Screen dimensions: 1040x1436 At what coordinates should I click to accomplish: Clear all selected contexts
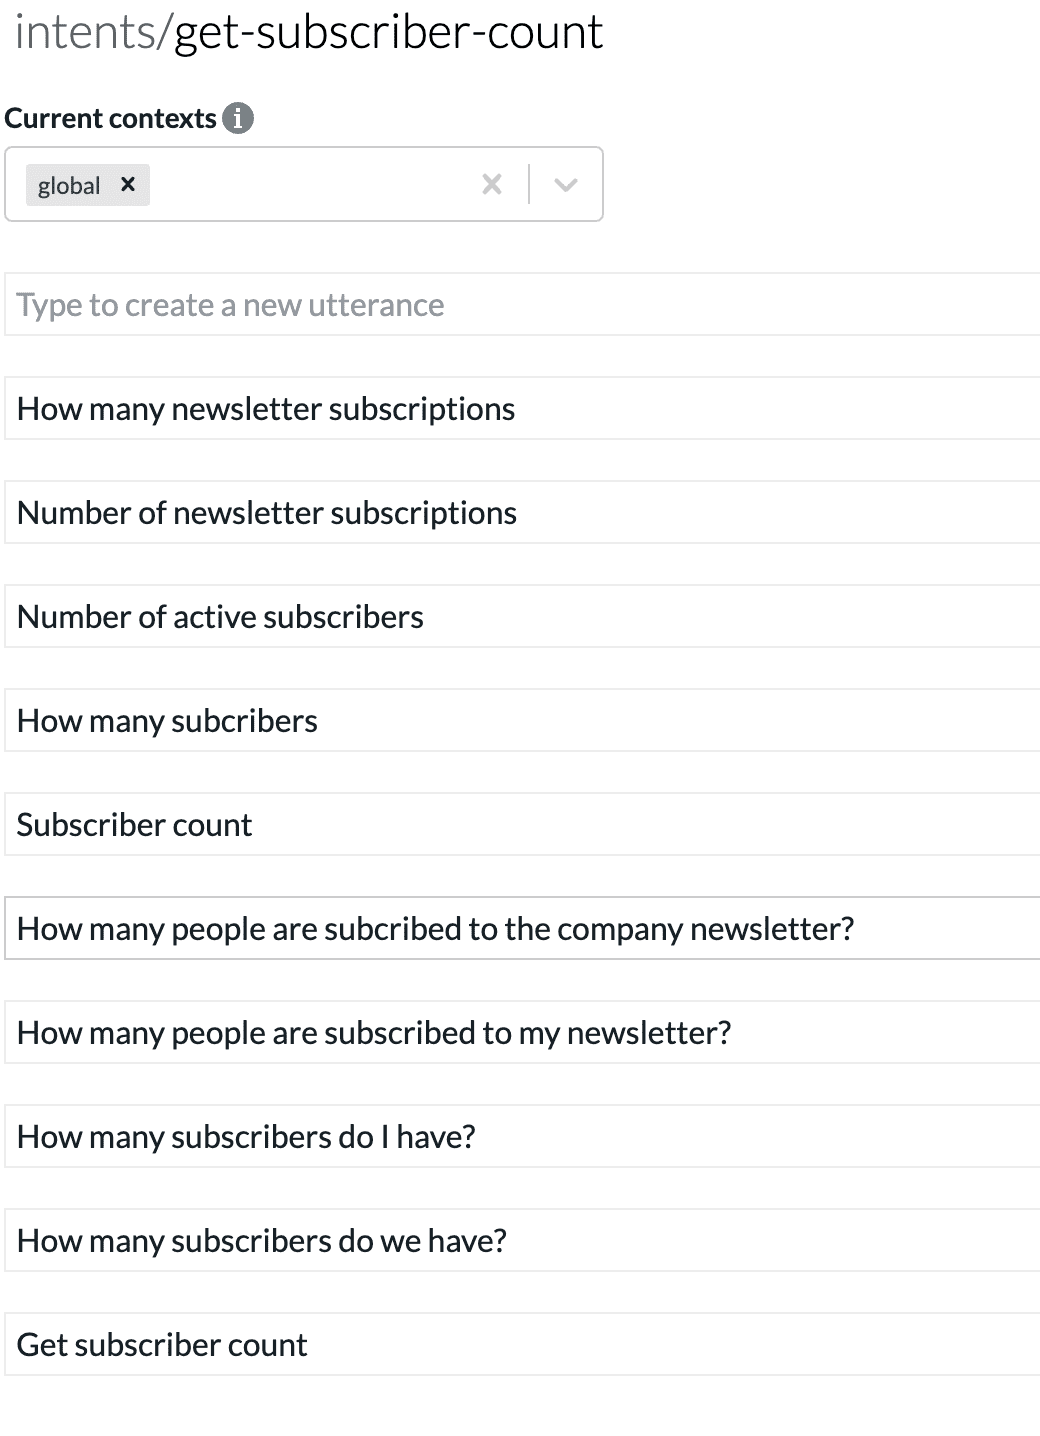point(492,184)
